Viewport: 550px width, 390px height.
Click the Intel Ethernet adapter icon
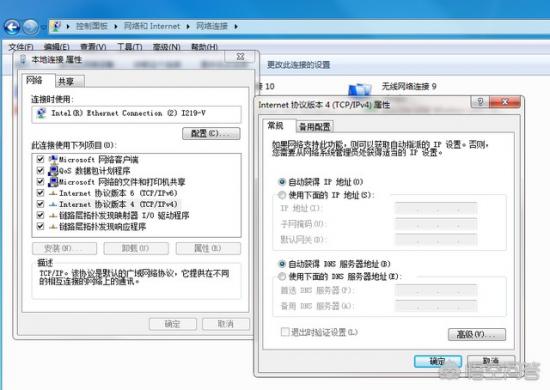tap(41, 113)
